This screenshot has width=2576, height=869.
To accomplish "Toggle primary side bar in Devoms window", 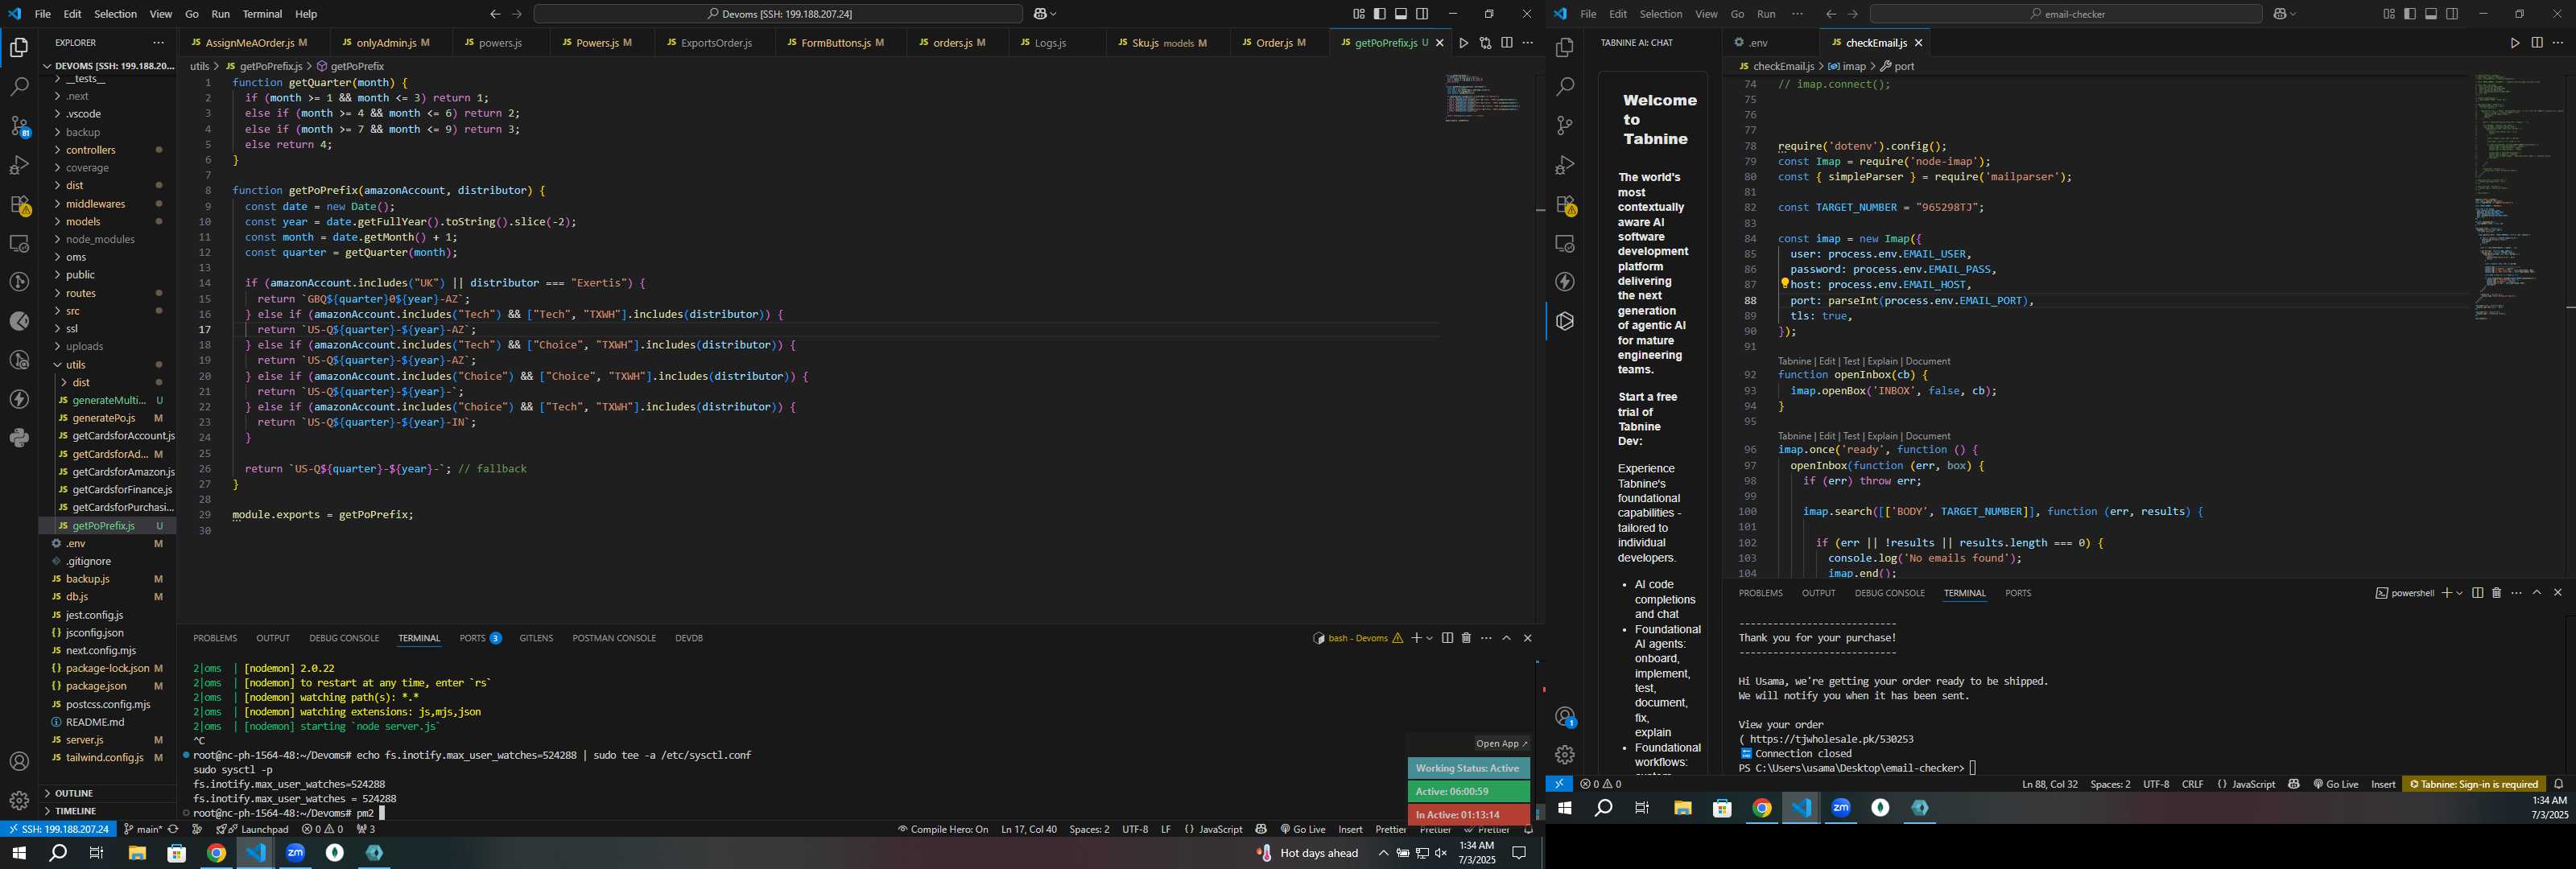I will 1380,14.
